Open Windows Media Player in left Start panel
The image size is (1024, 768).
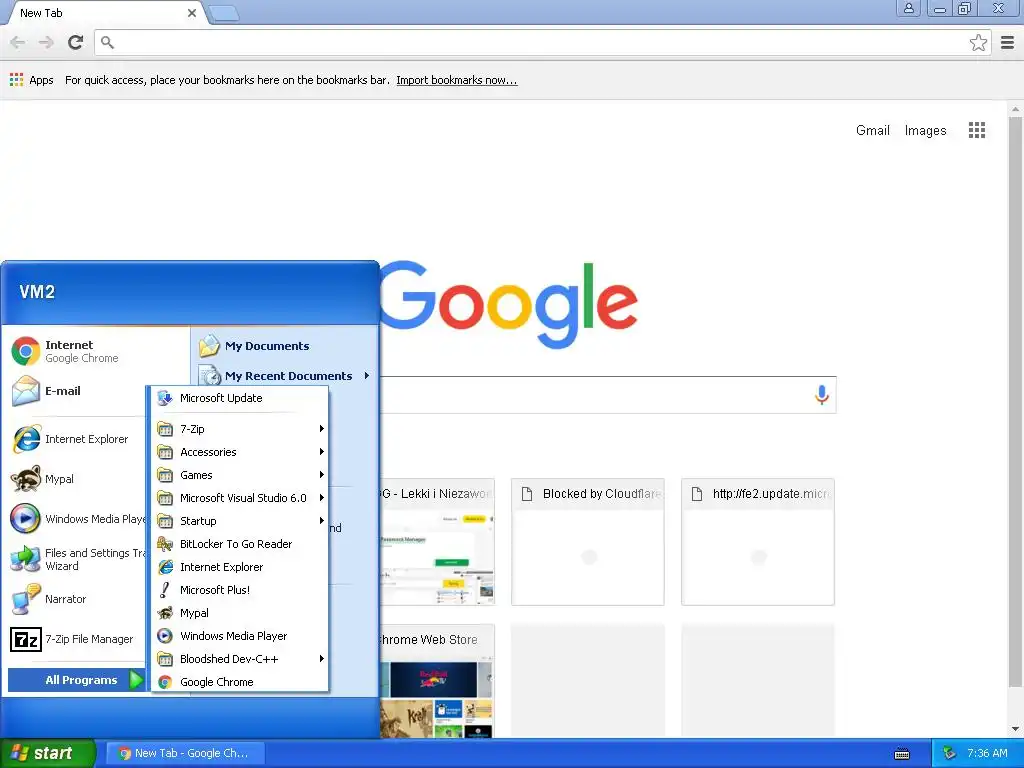(x=77, y=519)
